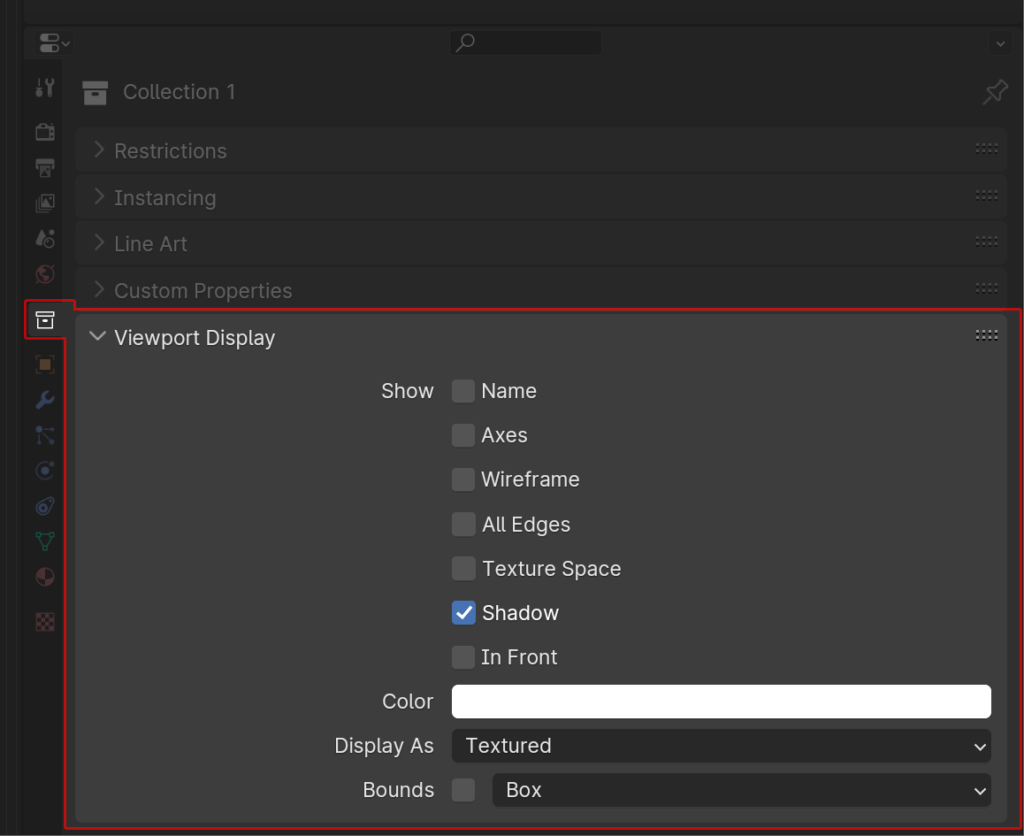Open the Scene properties tab
The image size is (1024, 836).
click(44, 238)
